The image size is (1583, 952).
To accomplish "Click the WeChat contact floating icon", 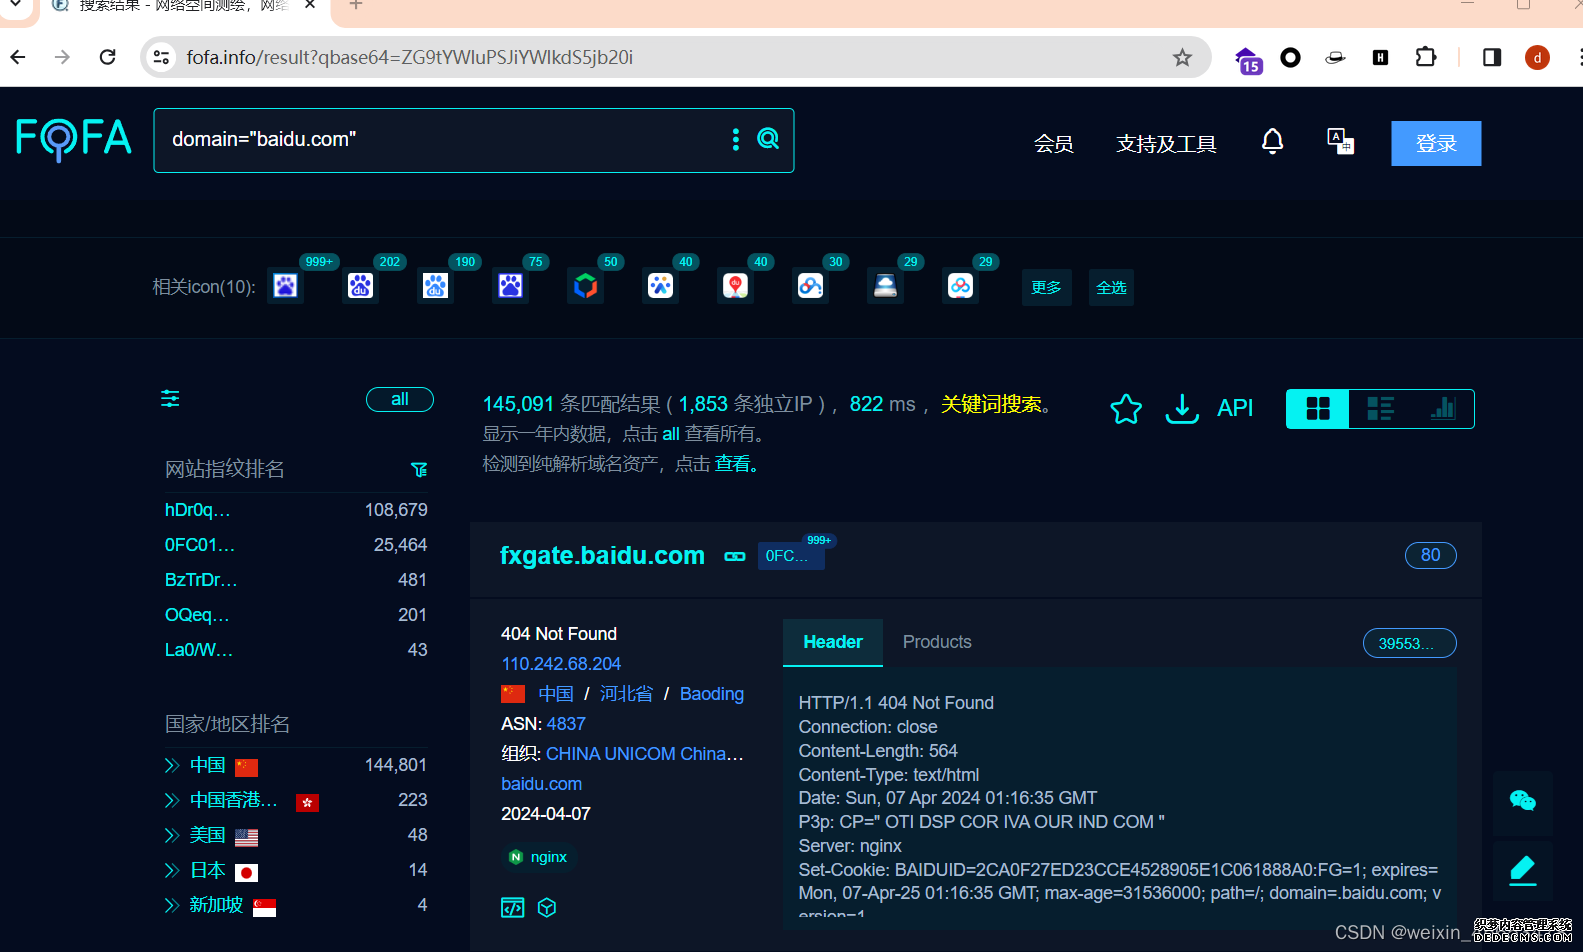I will [x=1522, y=801].
